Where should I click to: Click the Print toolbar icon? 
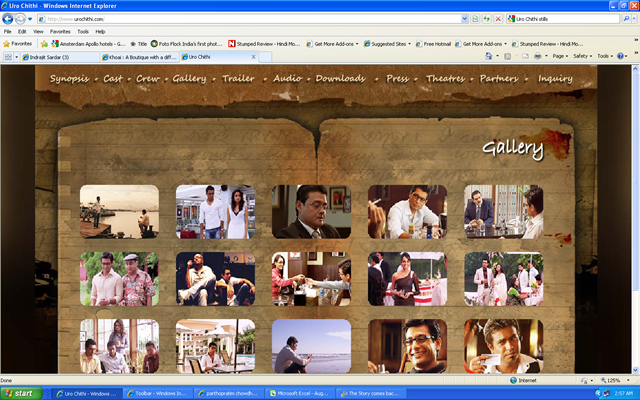(x=538, y=56)
